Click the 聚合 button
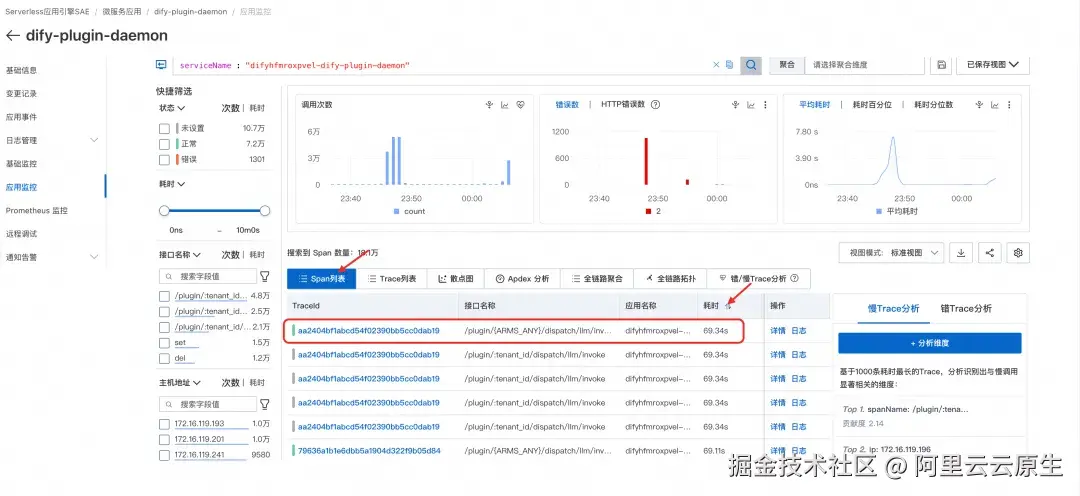The image size is (1080, 496). (x=787, y=65)
